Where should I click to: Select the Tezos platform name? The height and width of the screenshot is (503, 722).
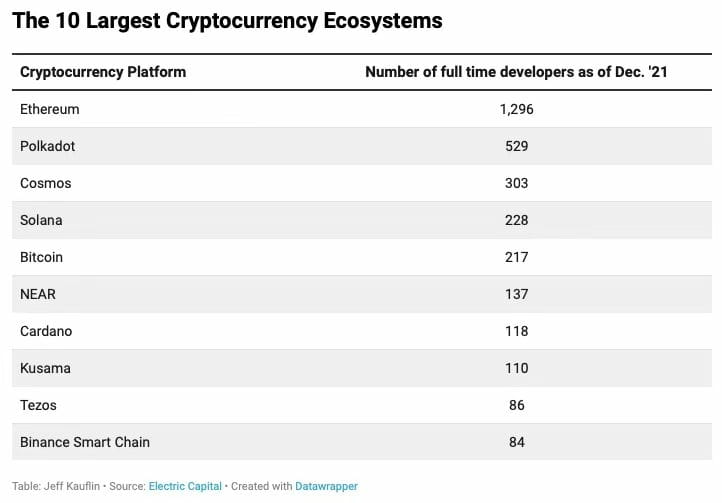(x=38, y=405)
